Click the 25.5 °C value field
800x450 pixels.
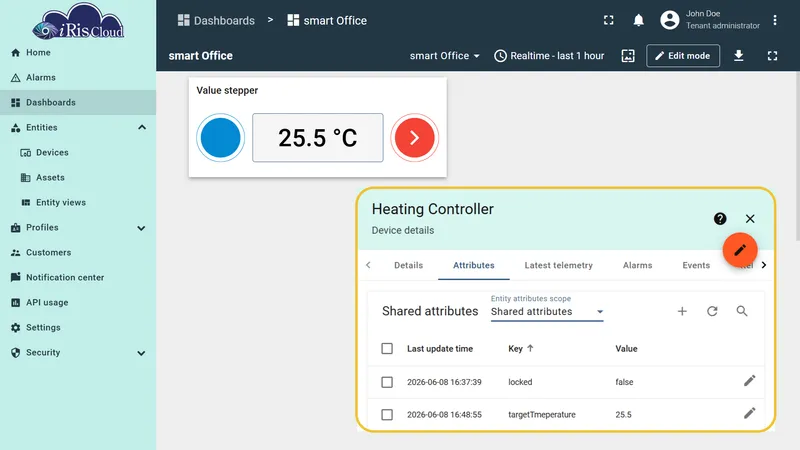point(317,138)
